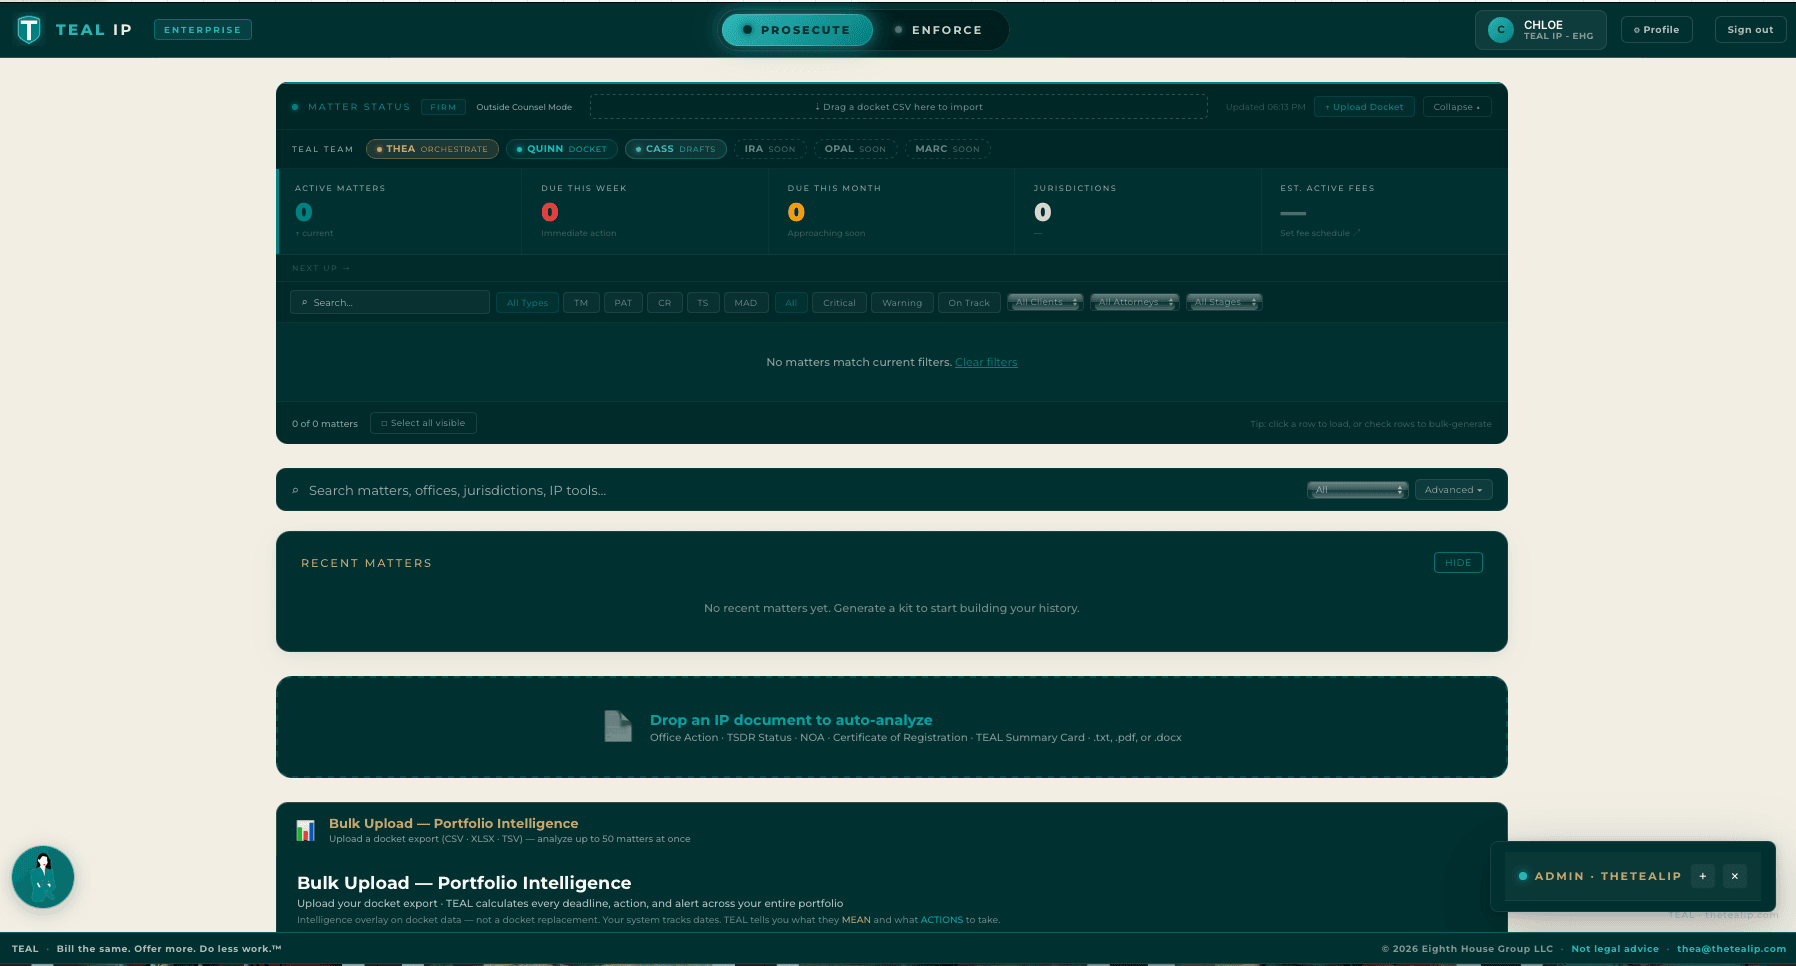1796x966 pixels.
Task: Open the Due This Week stat card
Action: pyautogui.click(x=645, y=211)
